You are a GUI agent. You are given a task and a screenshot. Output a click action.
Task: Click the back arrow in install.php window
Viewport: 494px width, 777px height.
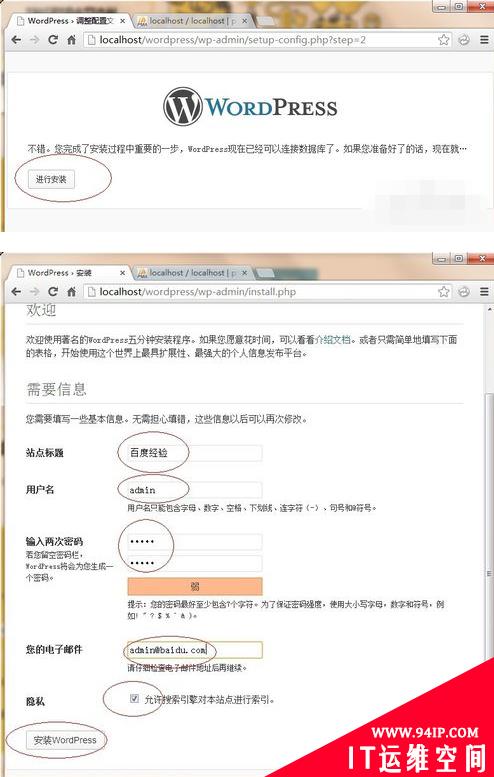tap(16, 292)
